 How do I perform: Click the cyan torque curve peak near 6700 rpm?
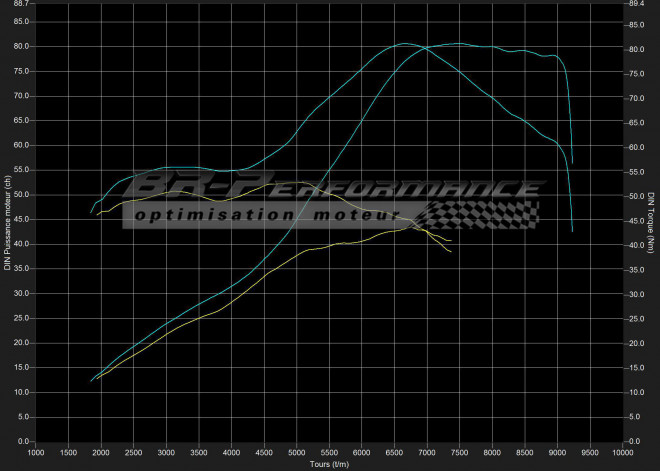[404, 43]
